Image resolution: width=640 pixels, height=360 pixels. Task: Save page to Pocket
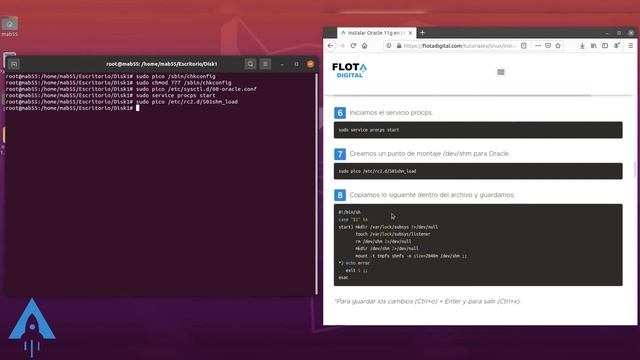(548, 46)
